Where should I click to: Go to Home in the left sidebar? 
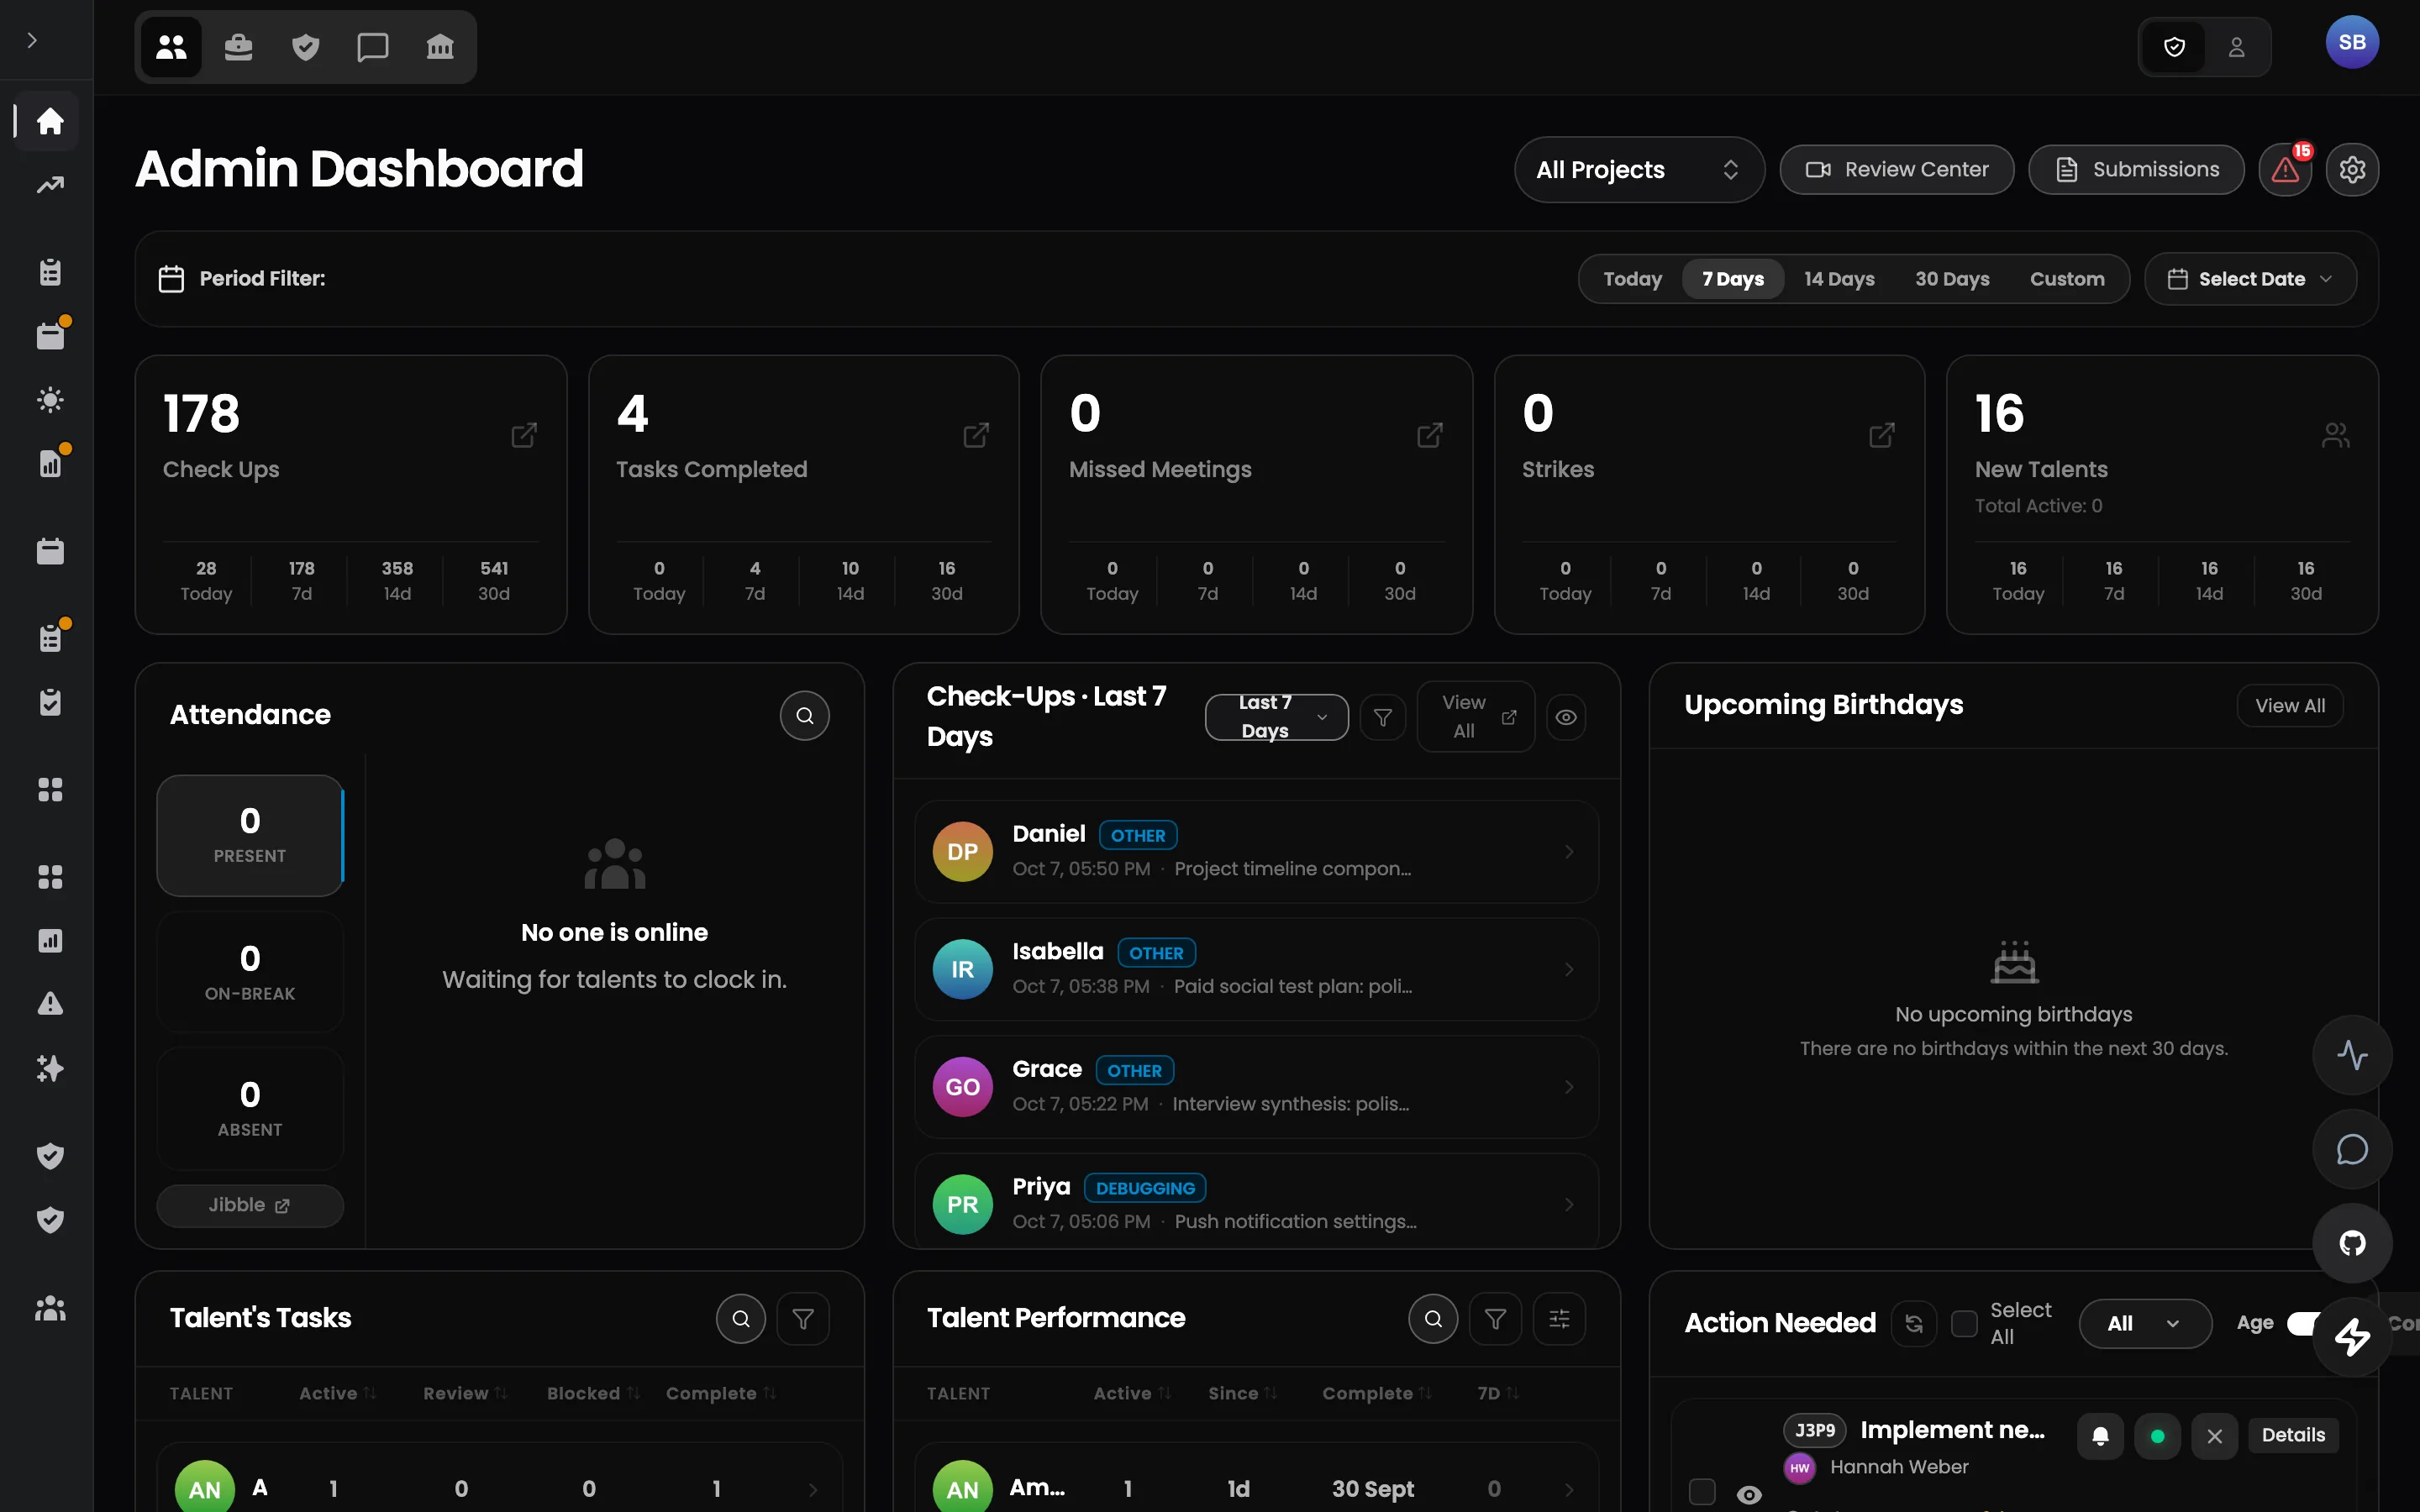50,121
